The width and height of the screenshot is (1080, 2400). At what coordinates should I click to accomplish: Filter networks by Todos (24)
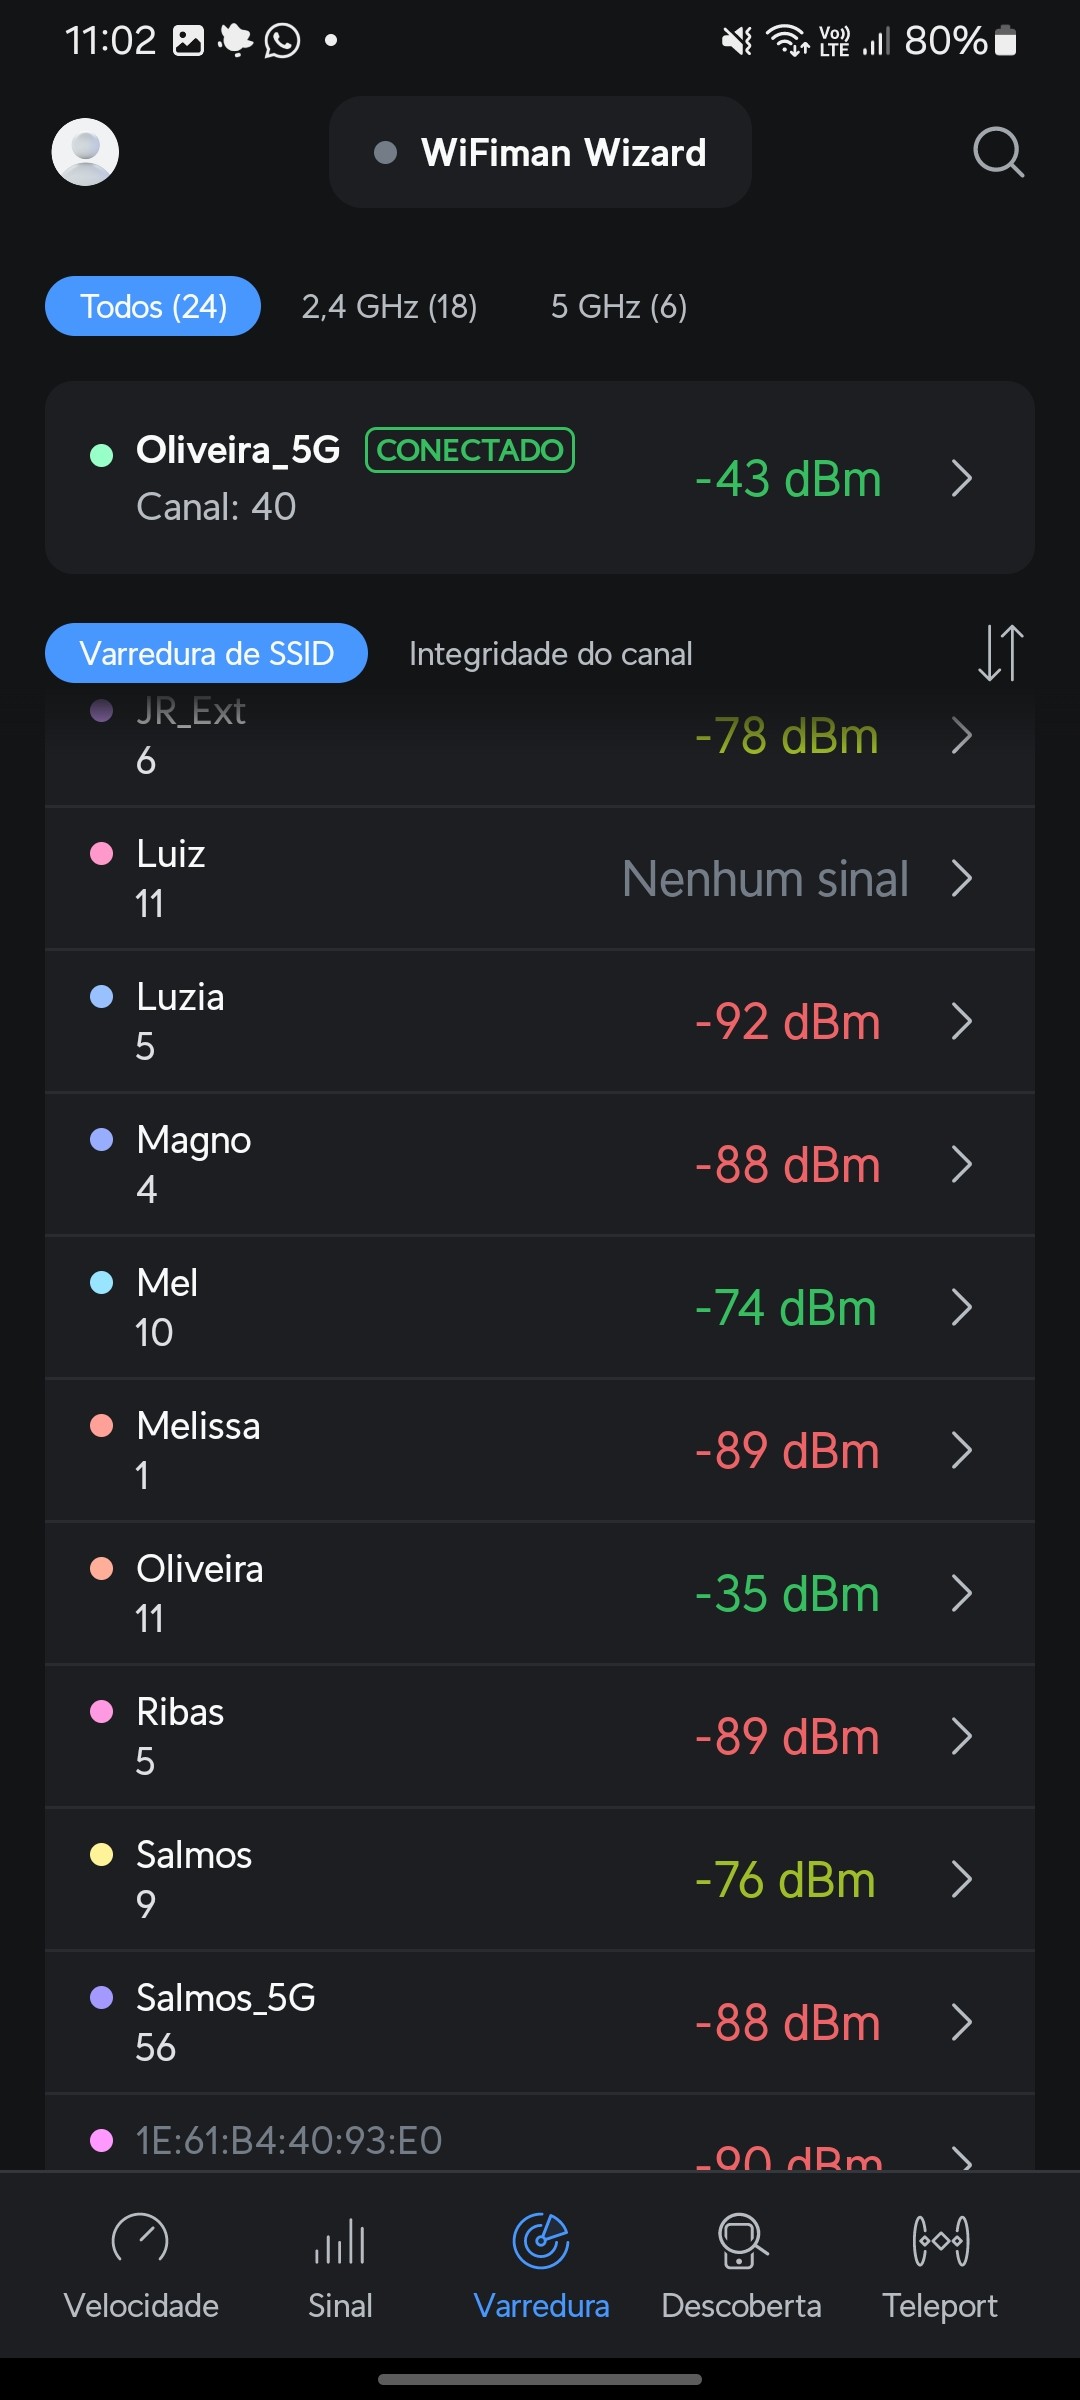153,306
